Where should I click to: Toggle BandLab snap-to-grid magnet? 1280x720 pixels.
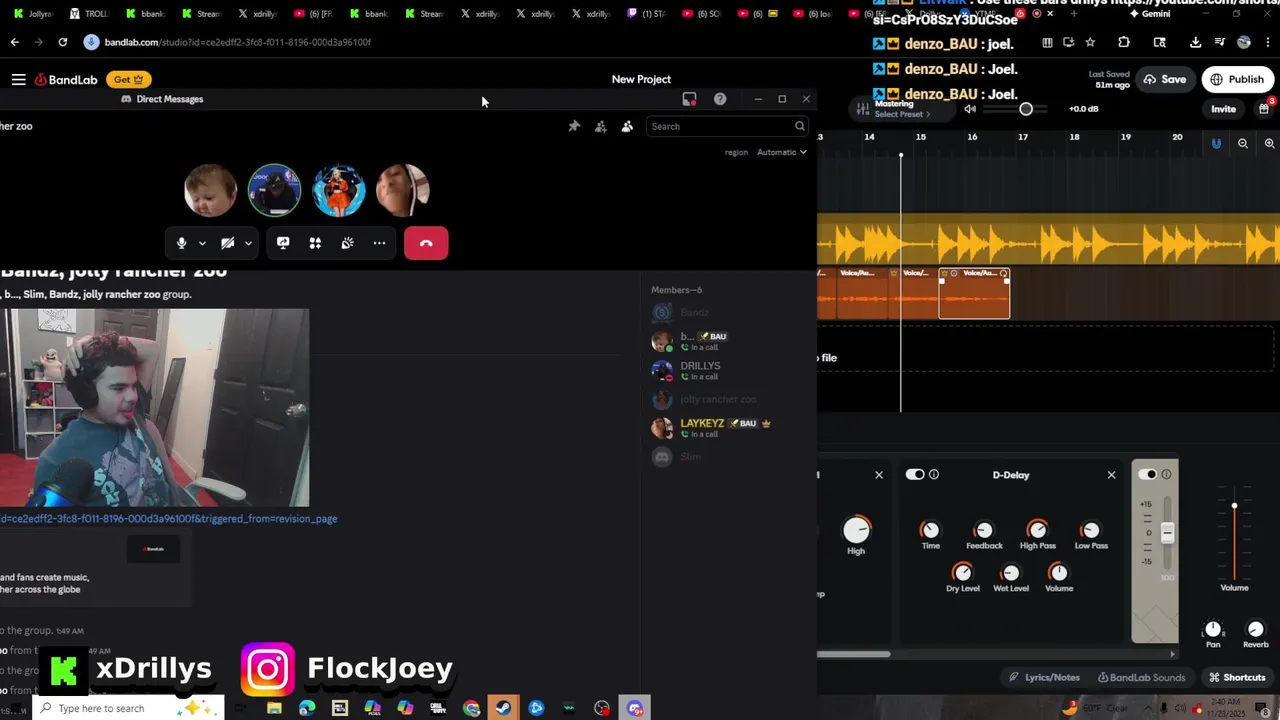[1216, 144]
